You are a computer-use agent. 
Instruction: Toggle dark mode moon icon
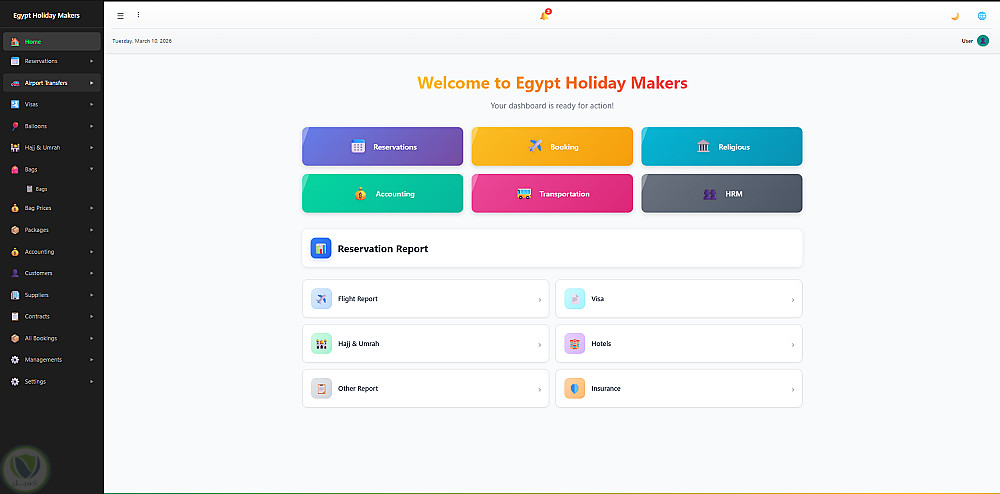pos(955,16)
